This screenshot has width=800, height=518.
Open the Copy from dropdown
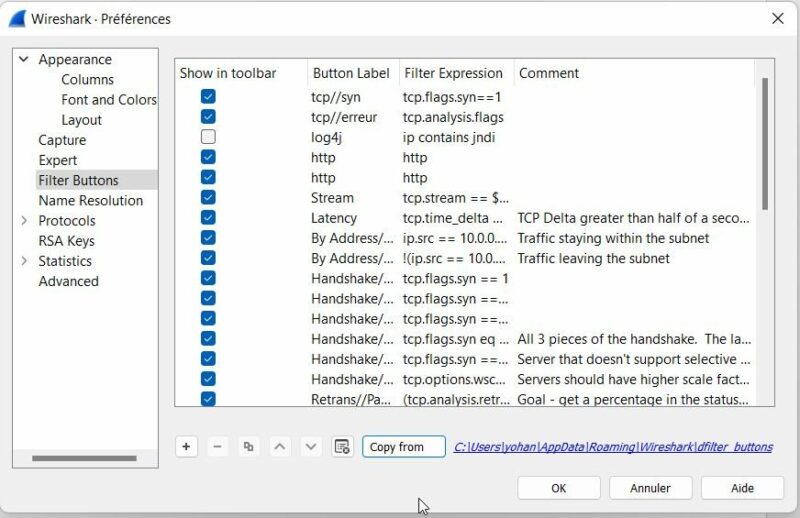tap(404, 447)
